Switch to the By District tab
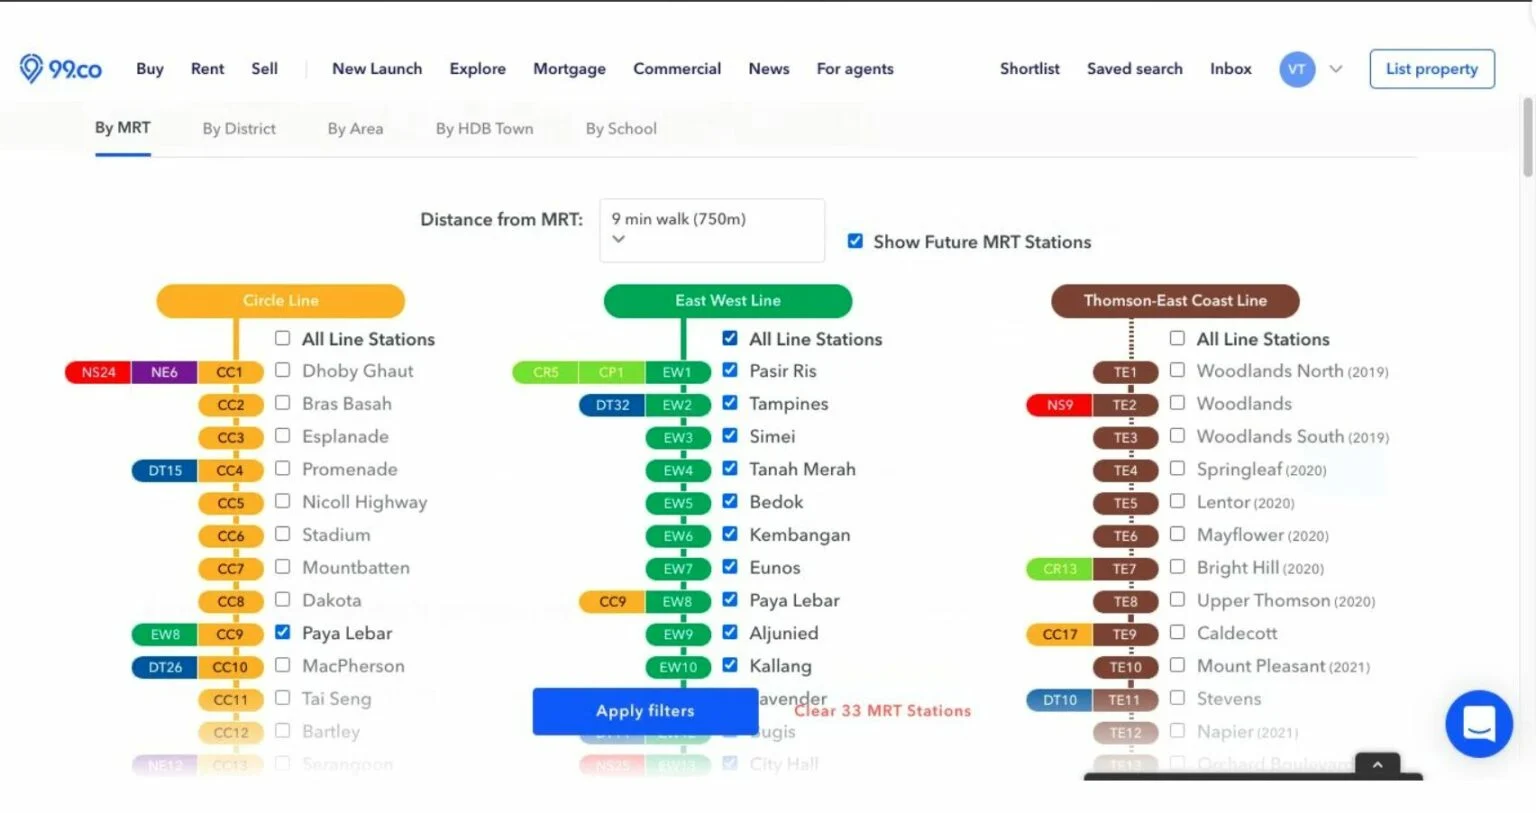The height and width of the screenshot is (813, 1536). coord(239,128)
